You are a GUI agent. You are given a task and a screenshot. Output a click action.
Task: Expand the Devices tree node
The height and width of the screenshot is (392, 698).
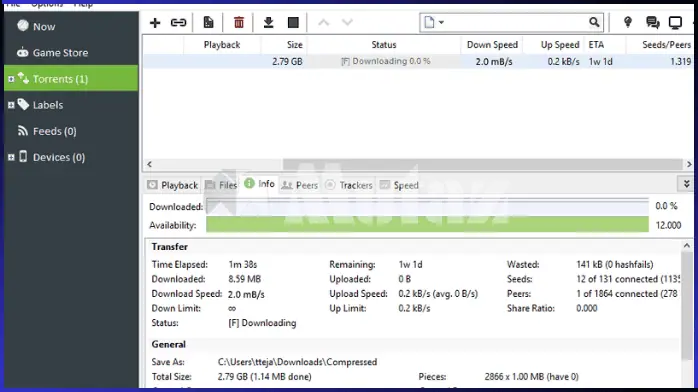point(11,157)
